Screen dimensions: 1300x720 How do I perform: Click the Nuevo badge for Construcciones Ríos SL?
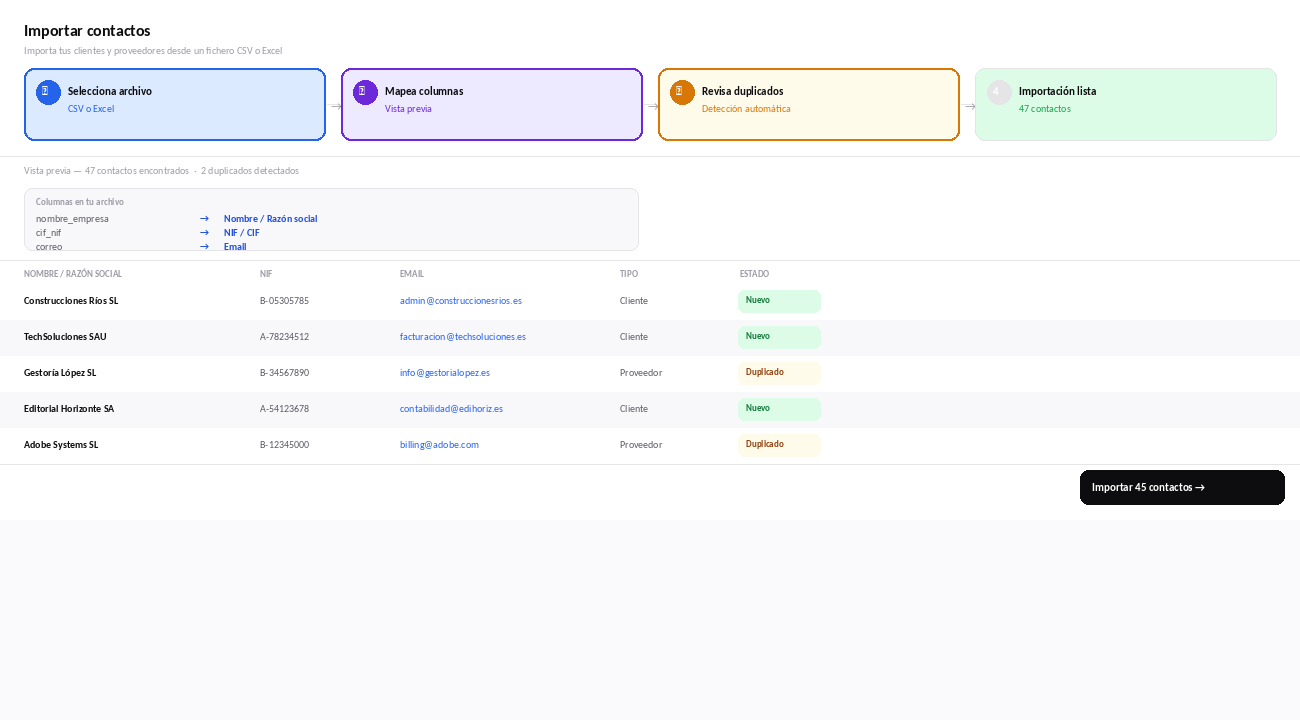click(779, 301)
